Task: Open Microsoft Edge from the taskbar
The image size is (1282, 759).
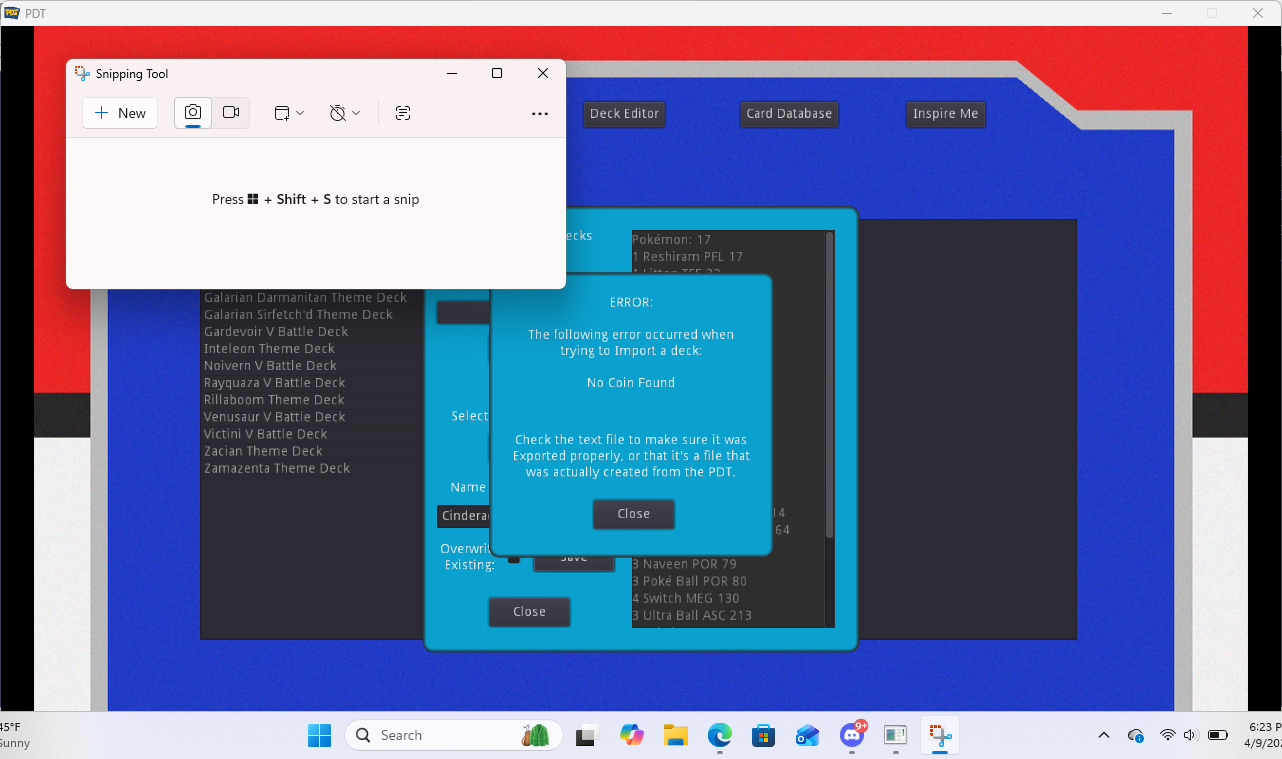Action: coord(720,735)
